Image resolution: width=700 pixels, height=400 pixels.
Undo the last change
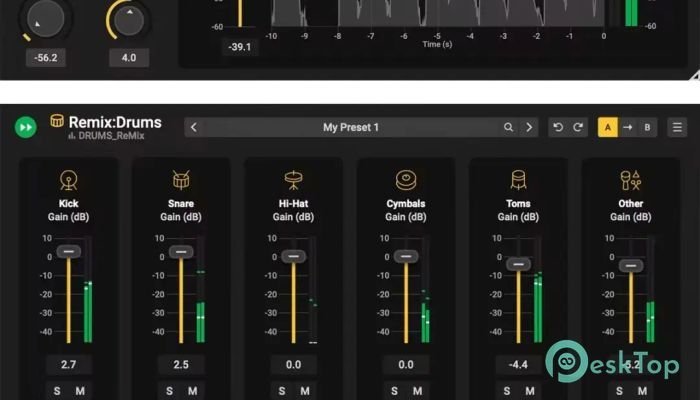coord(558,127)
